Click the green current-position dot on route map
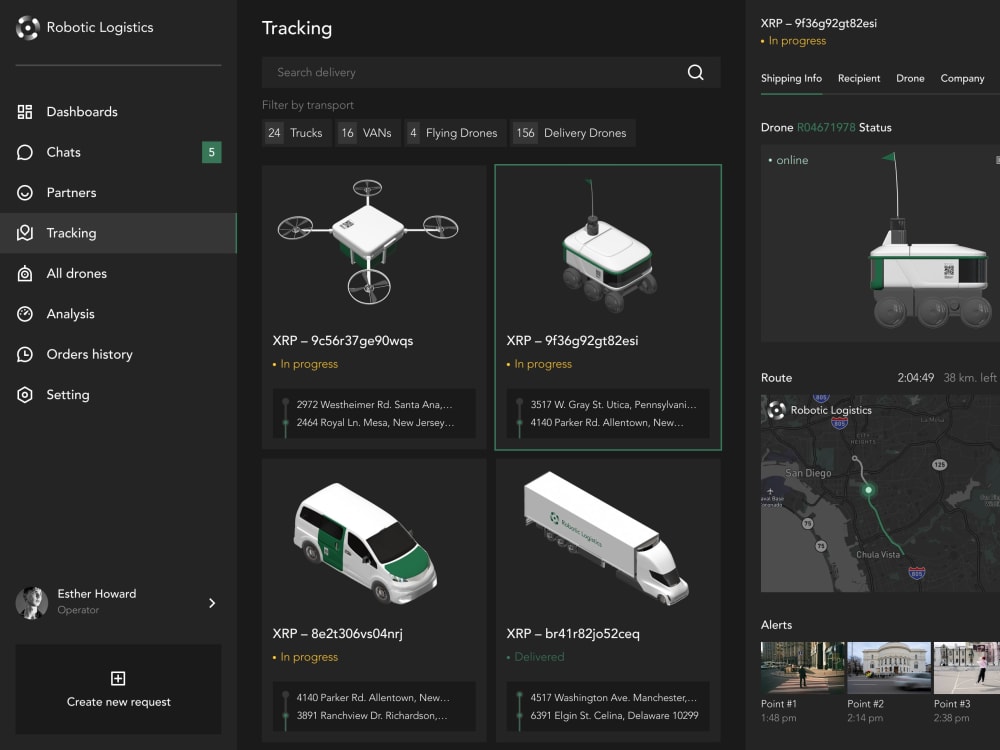Screen dimensions: 1000x750 pyautogui.click(x=868, y=490)
